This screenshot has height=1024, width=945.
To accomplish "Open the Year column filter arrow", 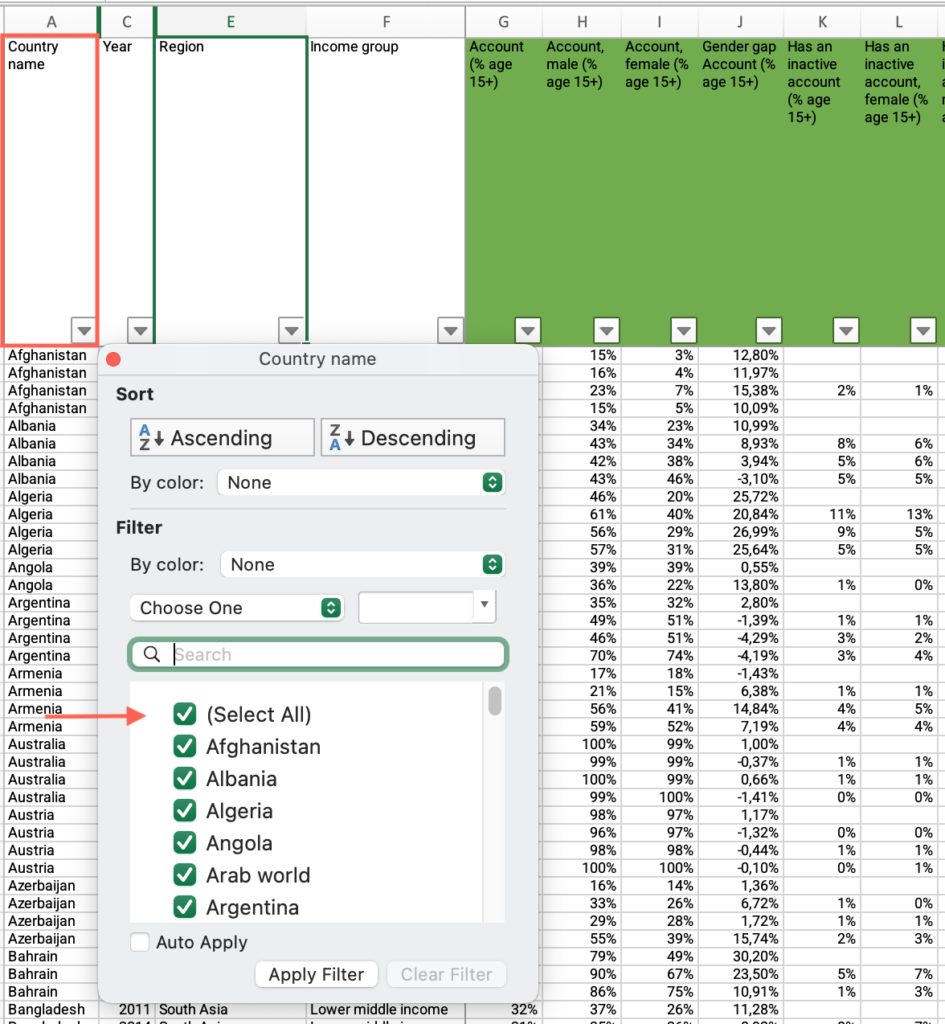I will click(x=140, y=330).
